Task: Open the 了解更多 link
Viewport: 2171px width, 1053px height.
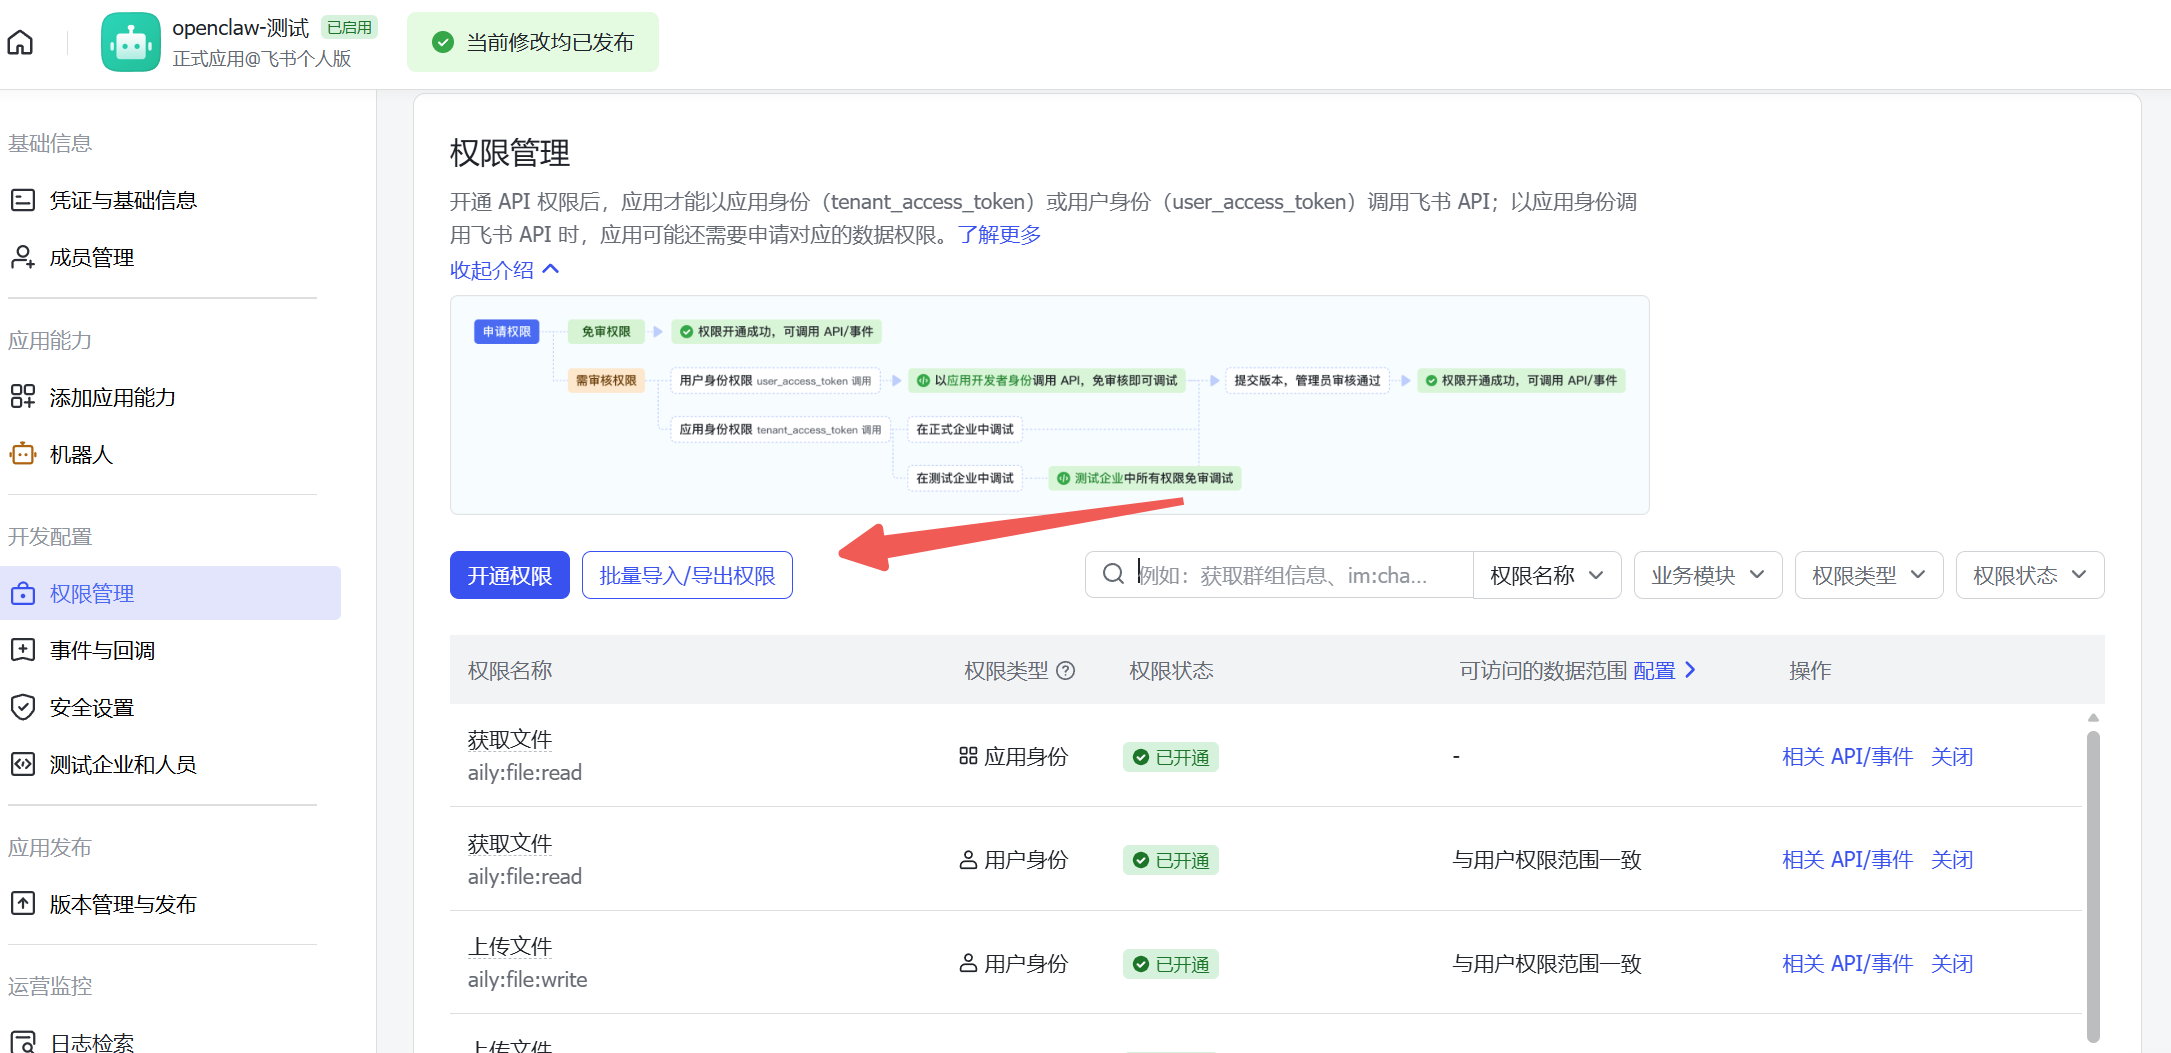Action: click(999, 235)
